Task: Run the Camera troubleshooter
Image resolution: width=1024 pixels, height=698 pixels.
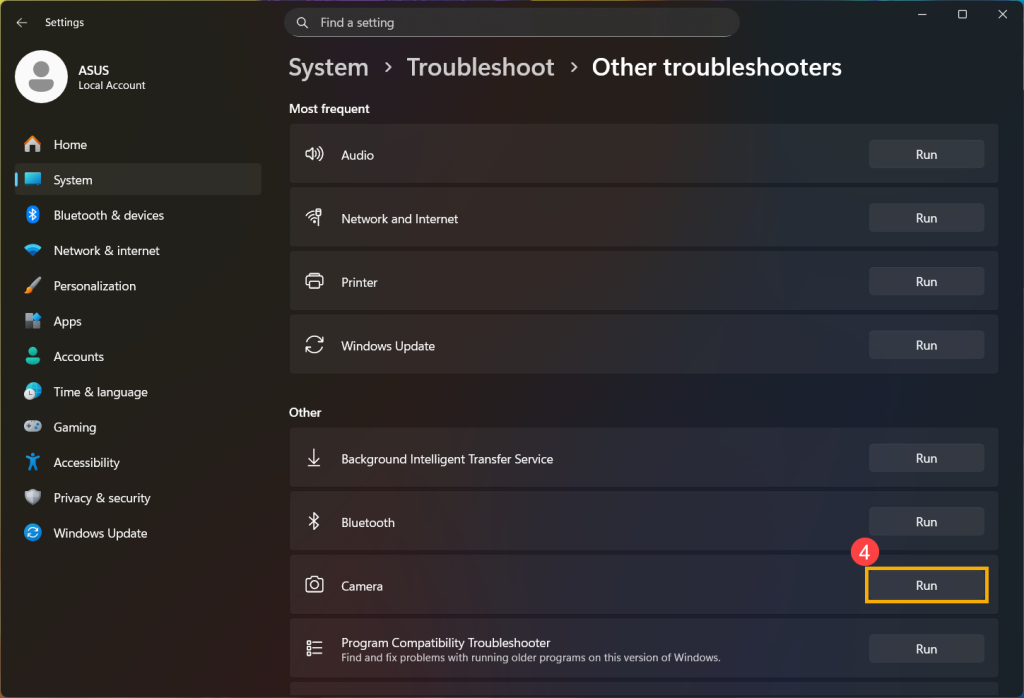Action: tap(926, 585)
